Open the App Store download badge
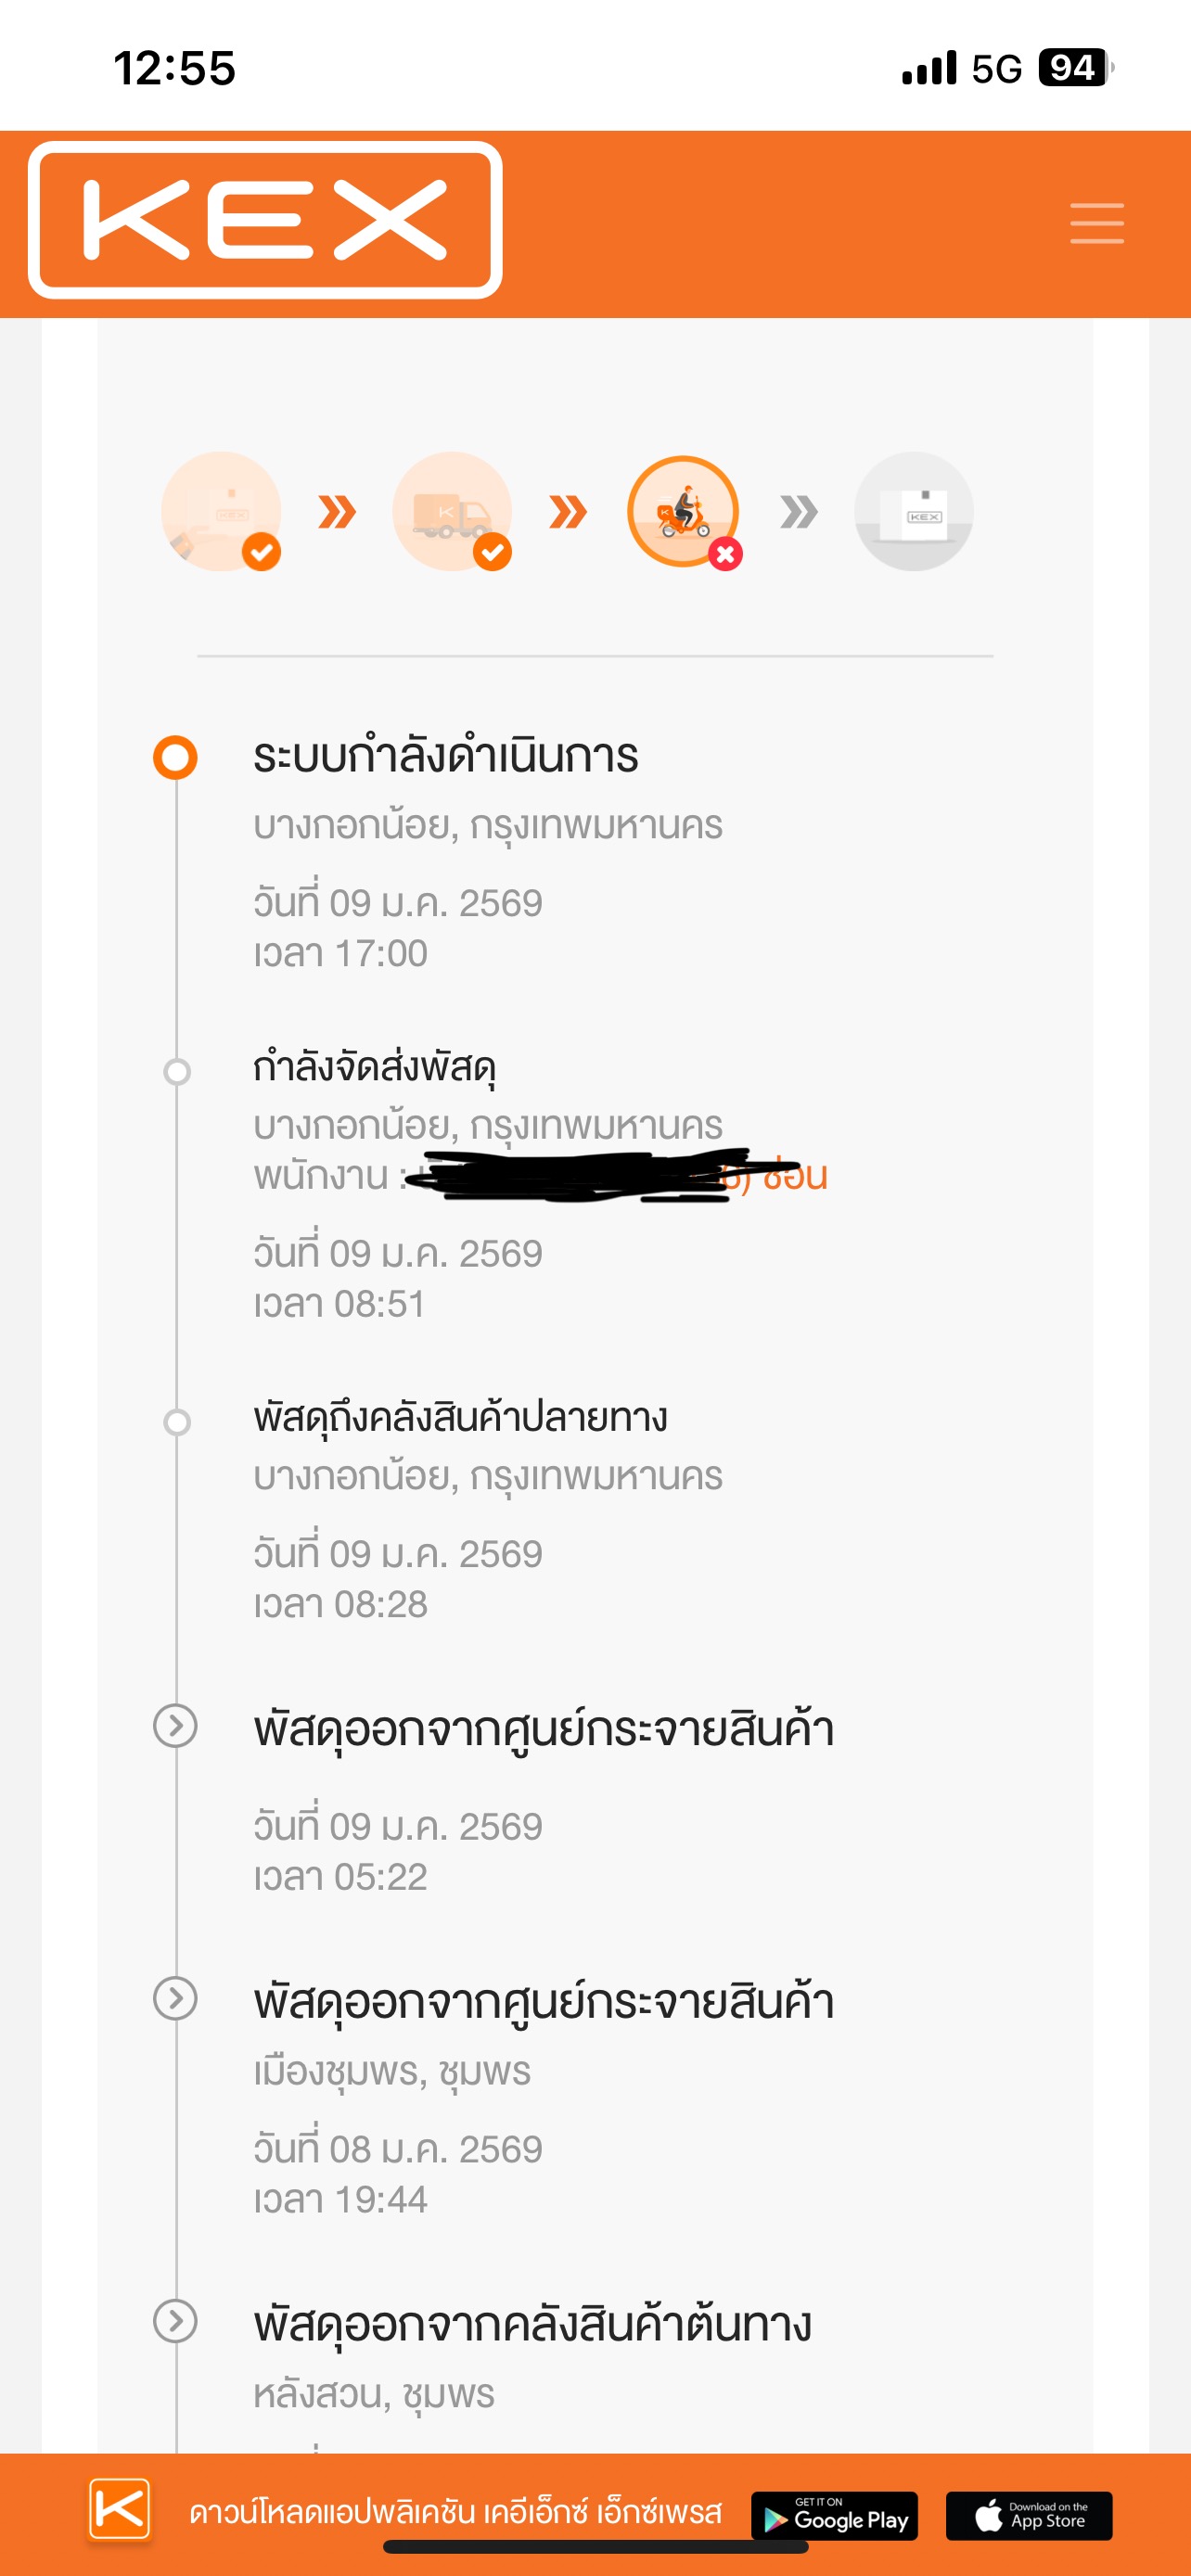This screenshot has height=2576, width=1191. tap(1029, 2516)
